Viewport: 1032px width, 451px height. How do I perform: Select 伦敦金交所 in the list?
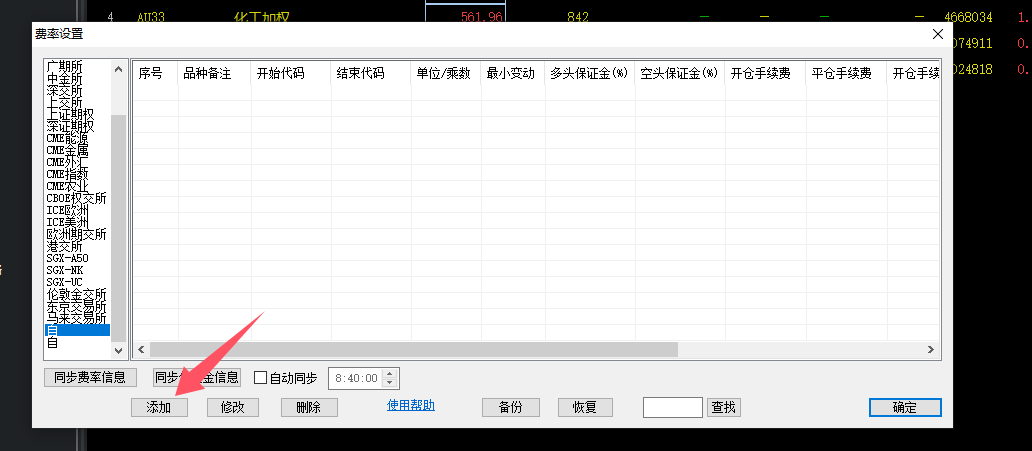pyautogui.click(x=76, y=294)
